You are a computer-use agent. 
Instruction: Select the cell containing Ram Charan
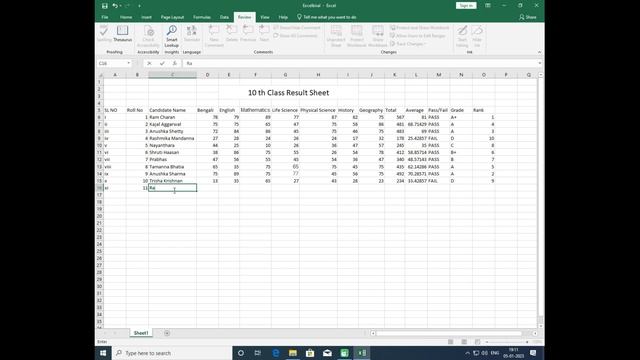pyautogui.click(x=172, y=117)
